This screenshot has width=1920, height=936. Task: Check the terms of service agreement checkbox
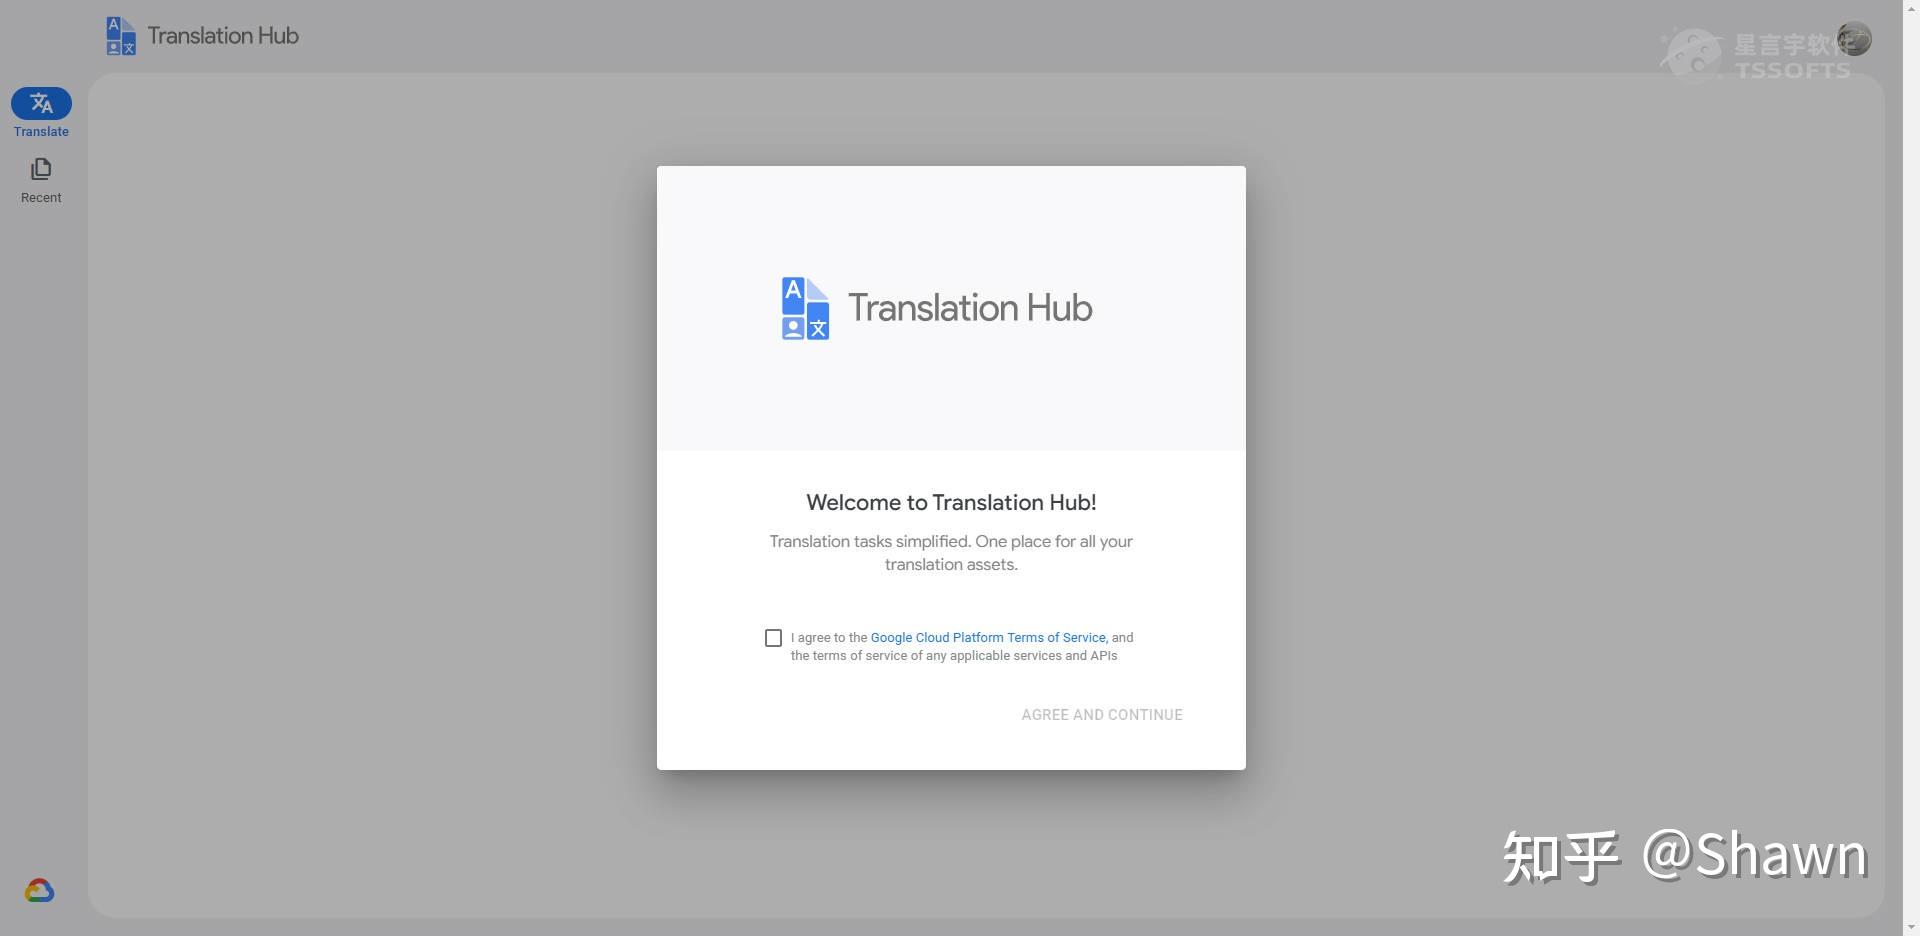coord(772,637)
